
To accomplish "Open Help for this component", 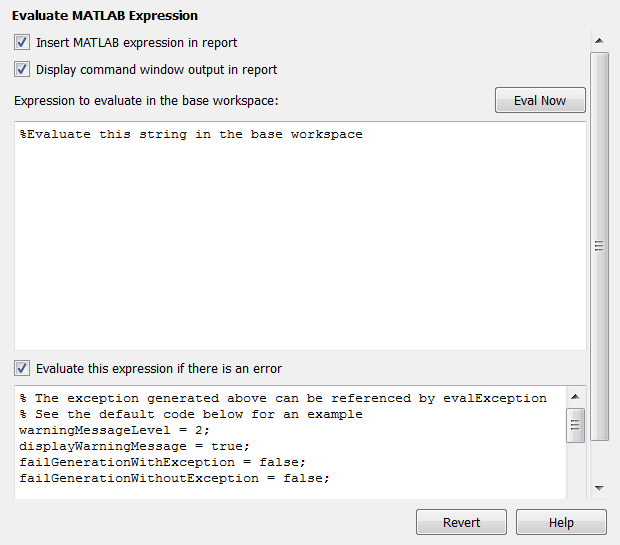I will 561,522.
